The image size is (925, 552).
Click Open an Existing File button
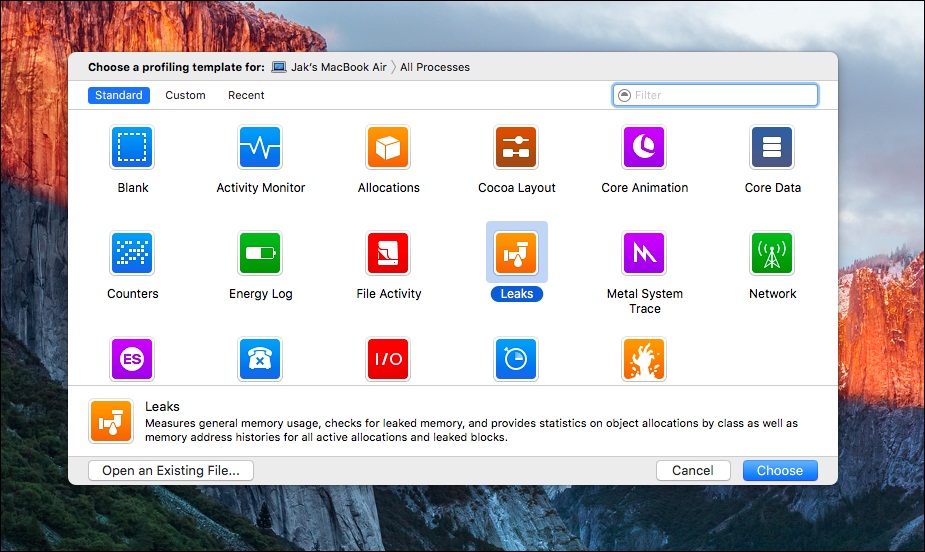(x=171, y=471)
